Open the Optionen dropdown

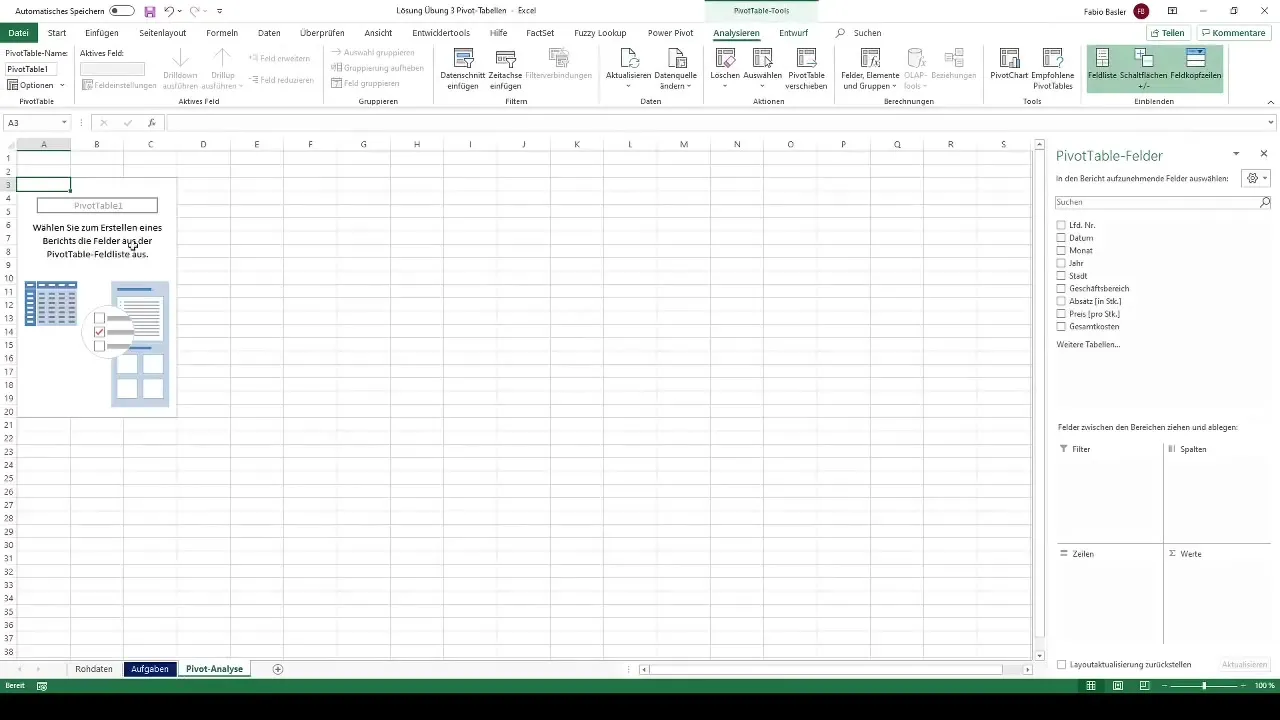pos(36,85)
